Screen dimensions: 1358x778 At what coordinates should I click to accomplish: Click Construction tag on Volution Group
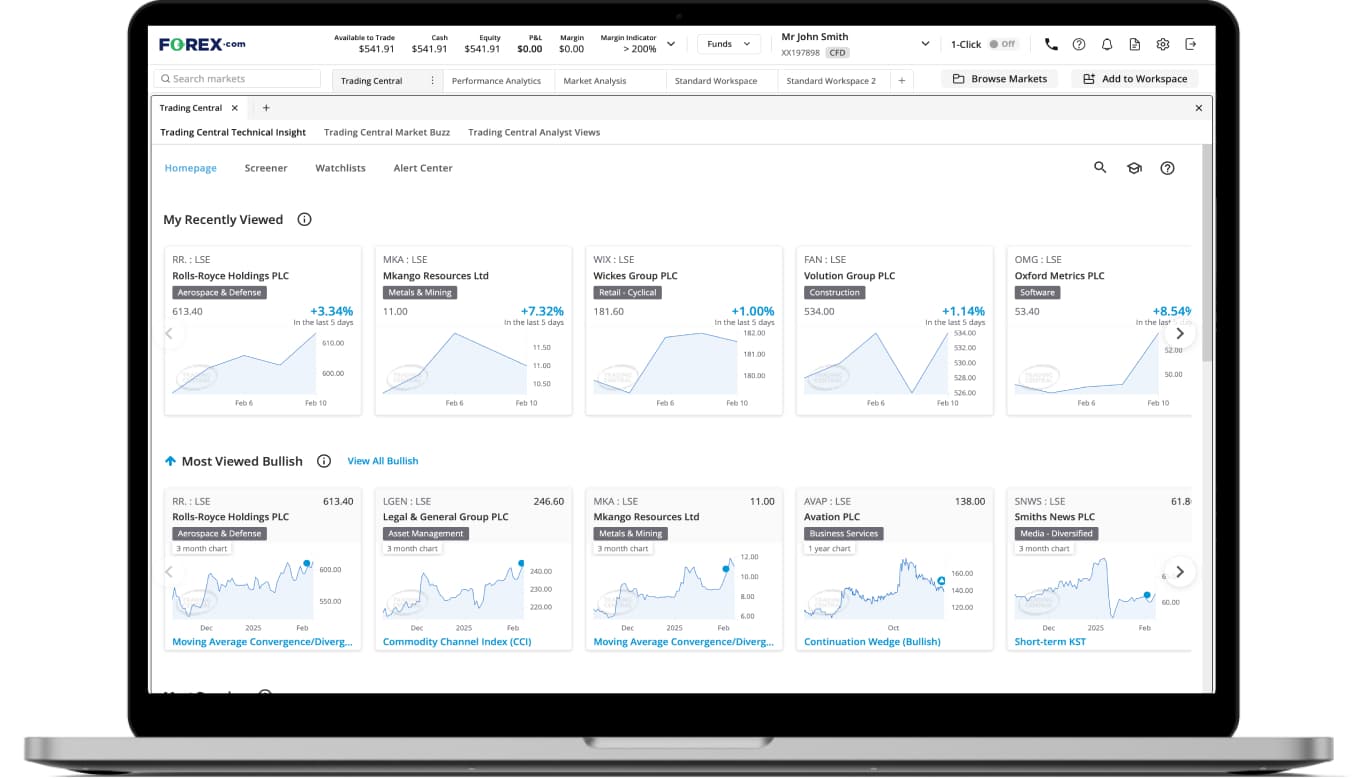pos(835,293)
